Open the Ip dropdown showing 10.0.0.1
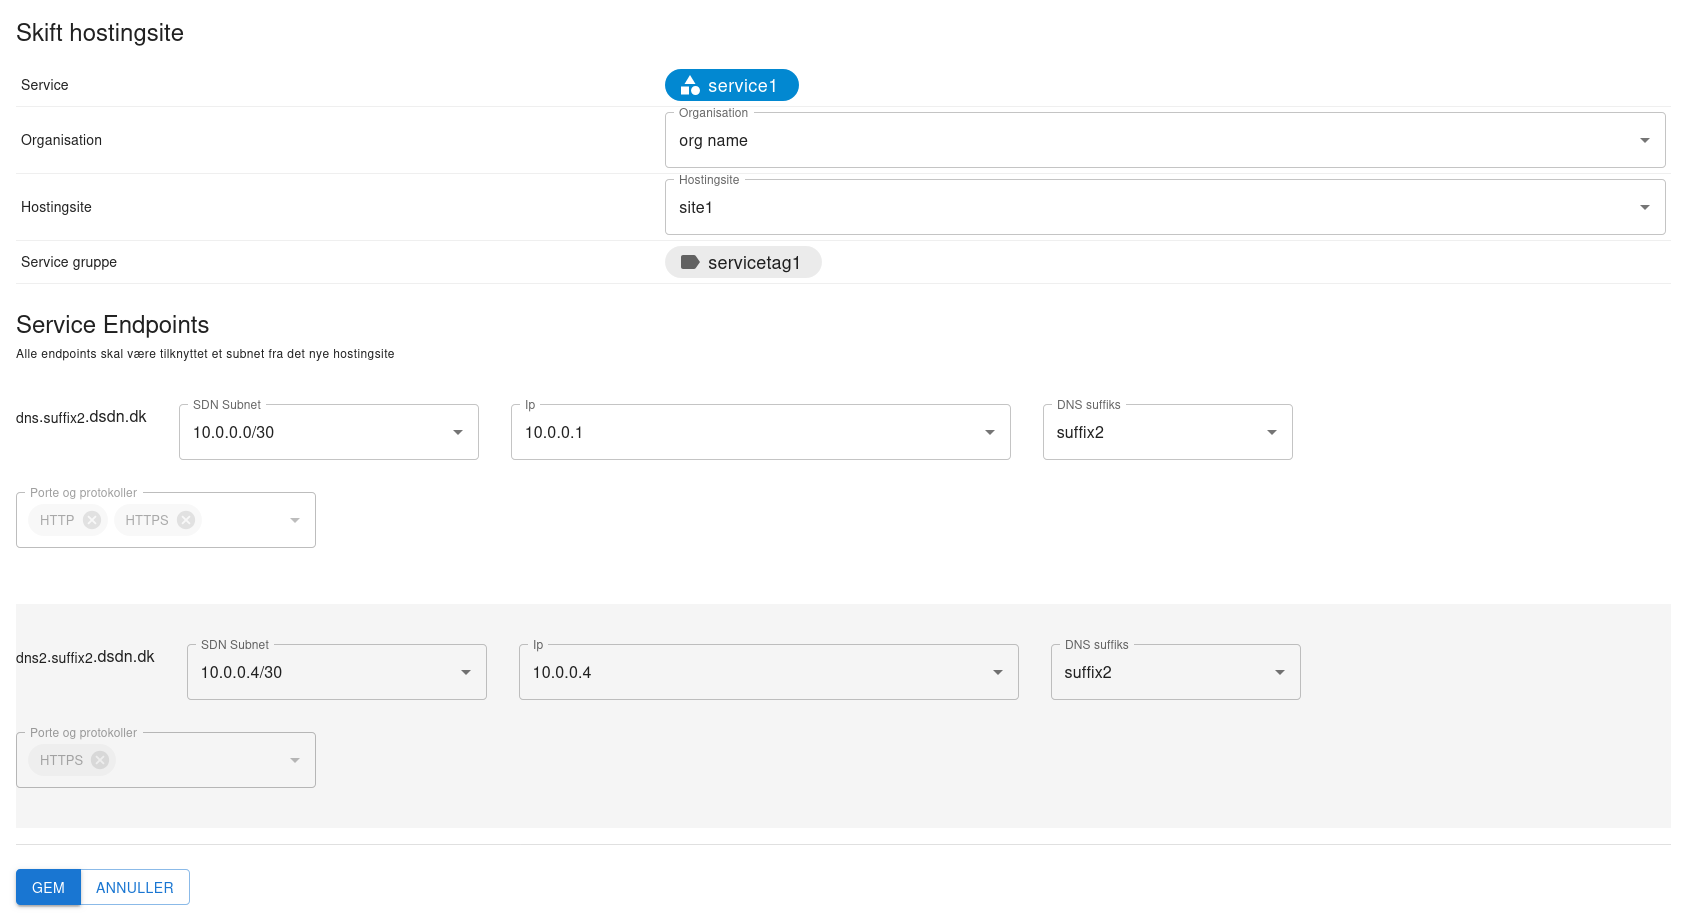 pos(990,432)
